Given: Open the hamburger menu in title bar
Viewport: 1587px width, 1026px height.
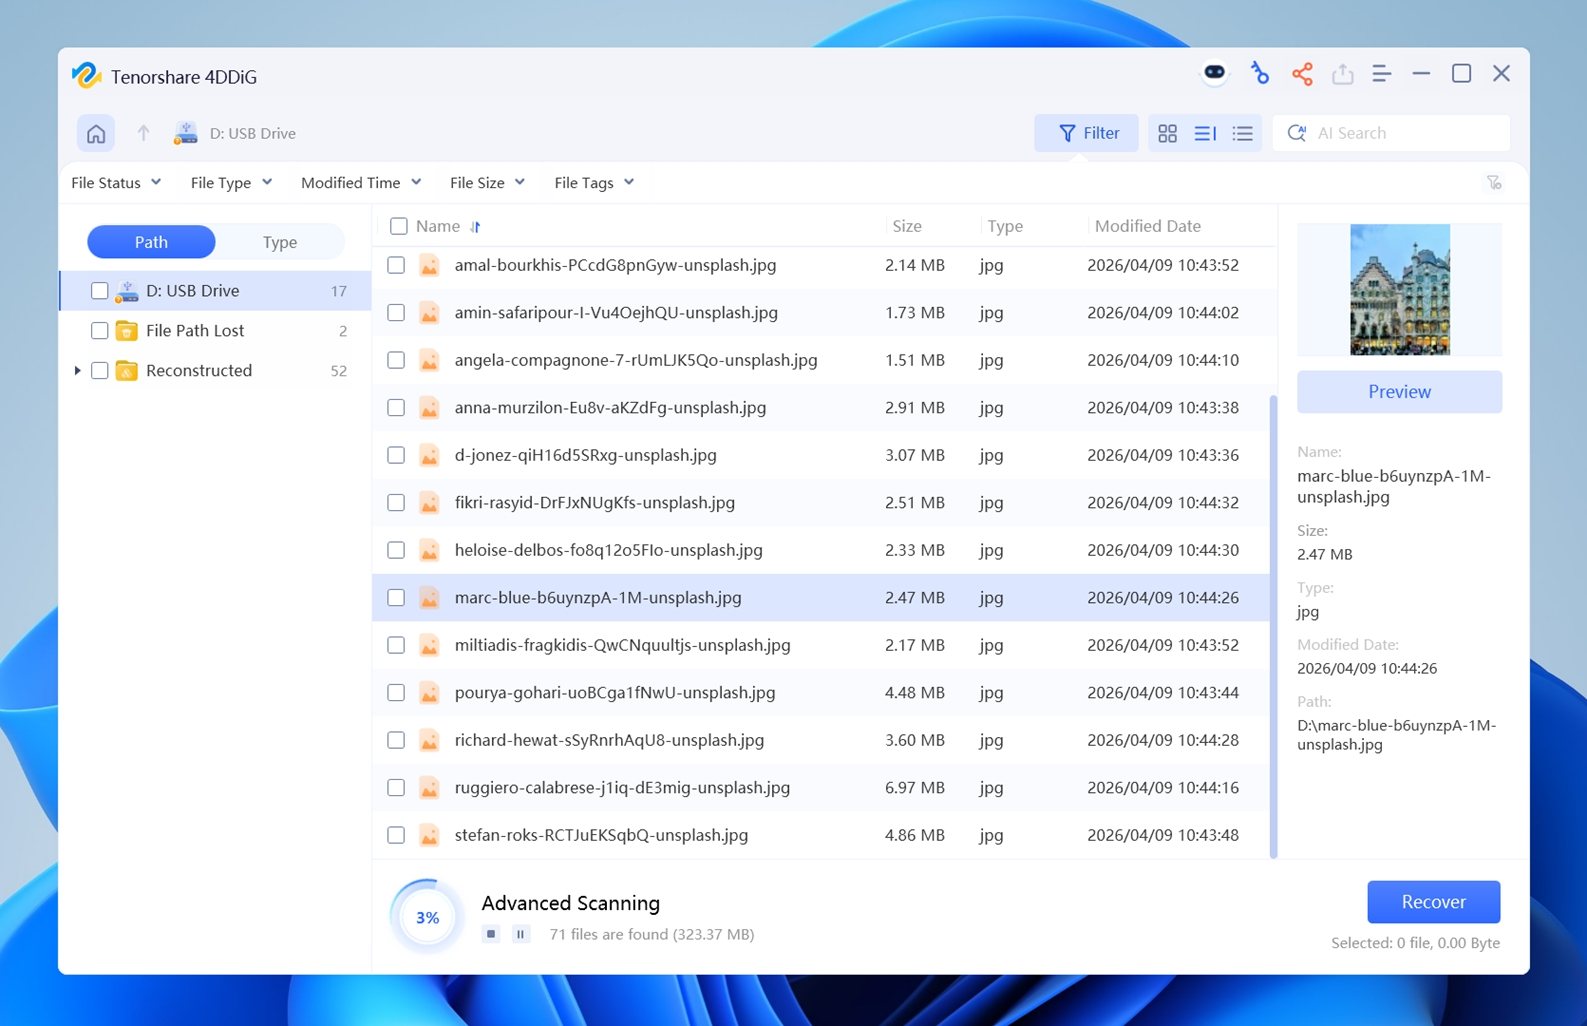Looking at the screenshot, I should pos(1381,74).
